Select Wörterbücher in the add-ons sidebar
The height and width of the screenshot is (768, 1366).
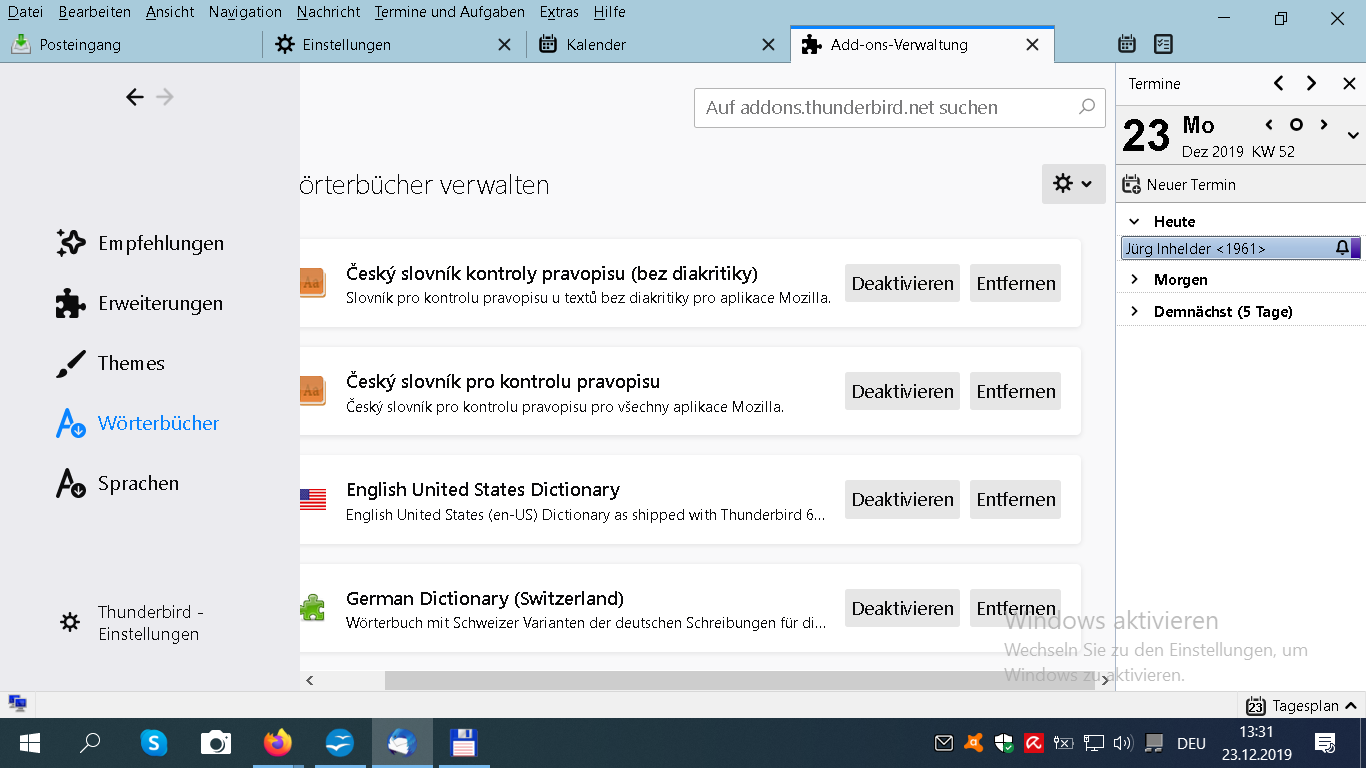click(138, 423)
